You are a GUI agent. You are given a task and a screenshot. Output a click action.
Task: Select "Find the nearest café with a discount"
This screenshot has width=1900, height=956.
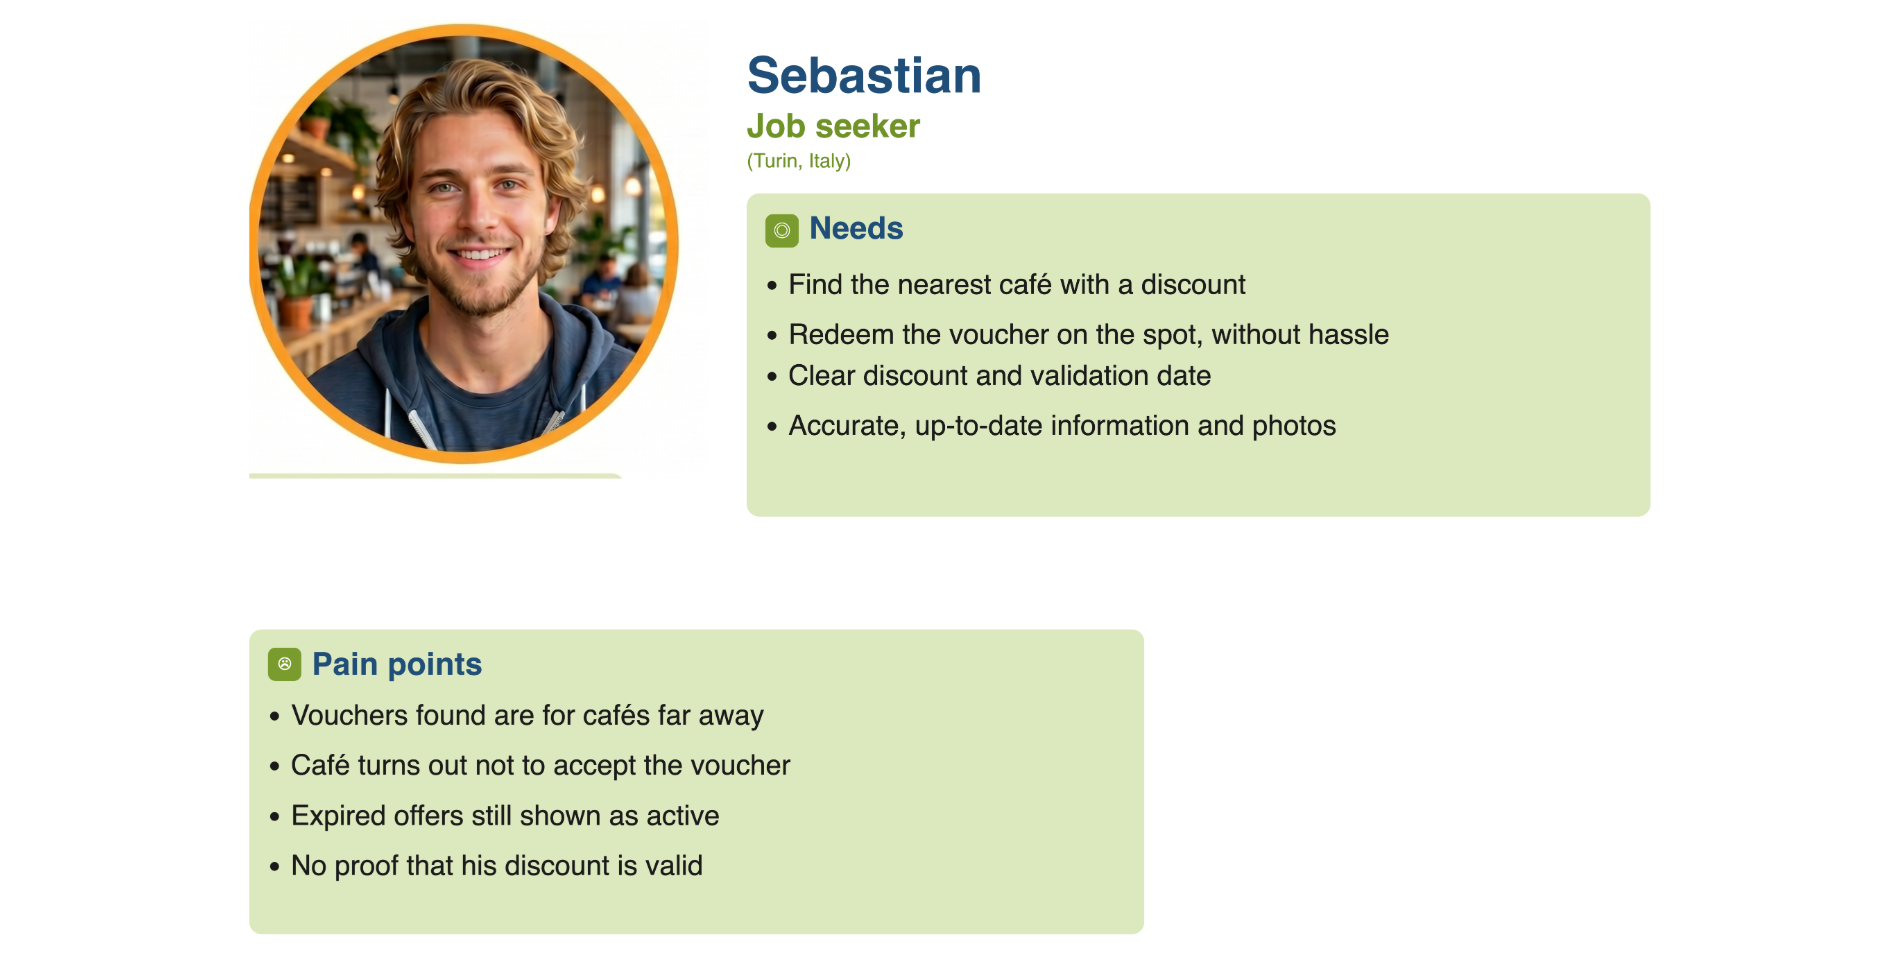coord(1017,285)
